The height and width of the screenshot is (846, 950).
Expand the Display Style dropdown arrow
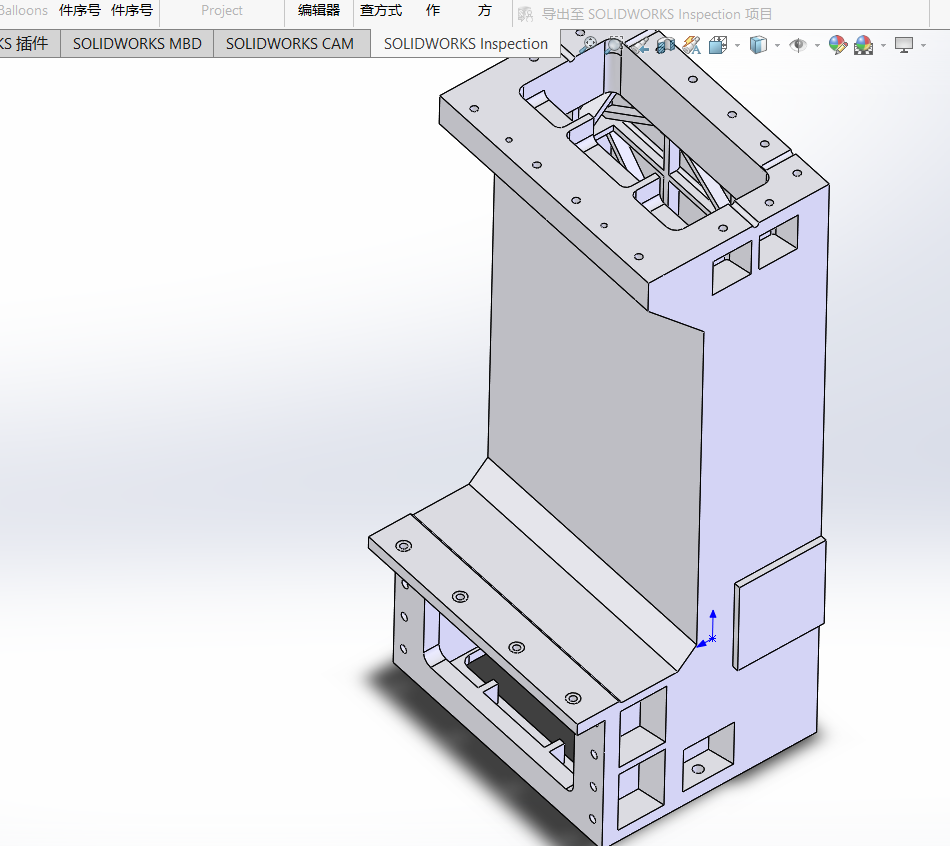click(x=778, y=45)
